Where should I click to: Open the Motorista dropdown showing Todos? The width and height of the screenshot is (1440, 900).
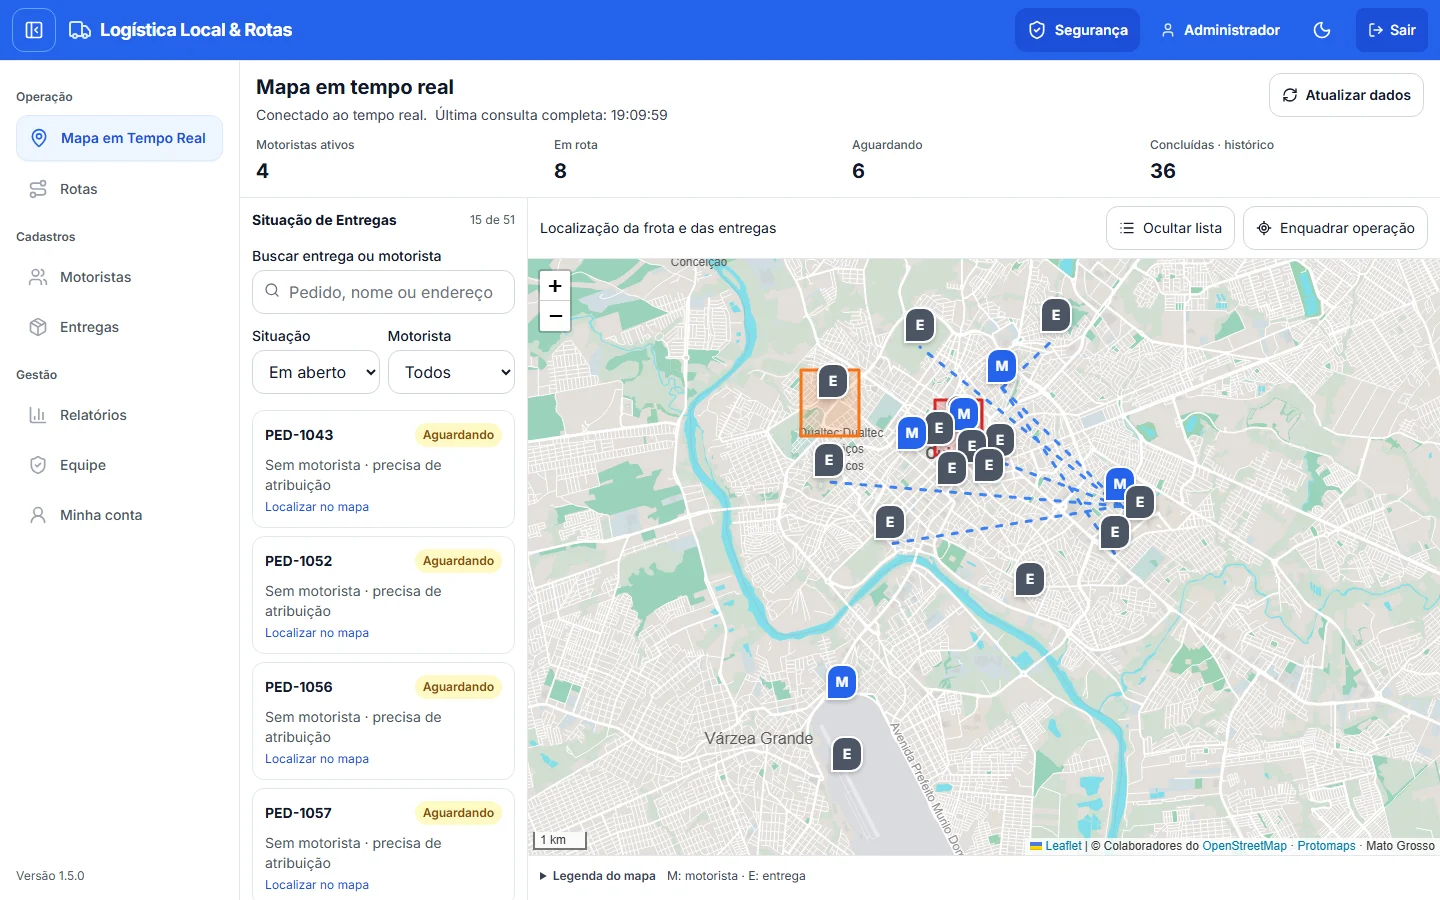coord(451,372)
